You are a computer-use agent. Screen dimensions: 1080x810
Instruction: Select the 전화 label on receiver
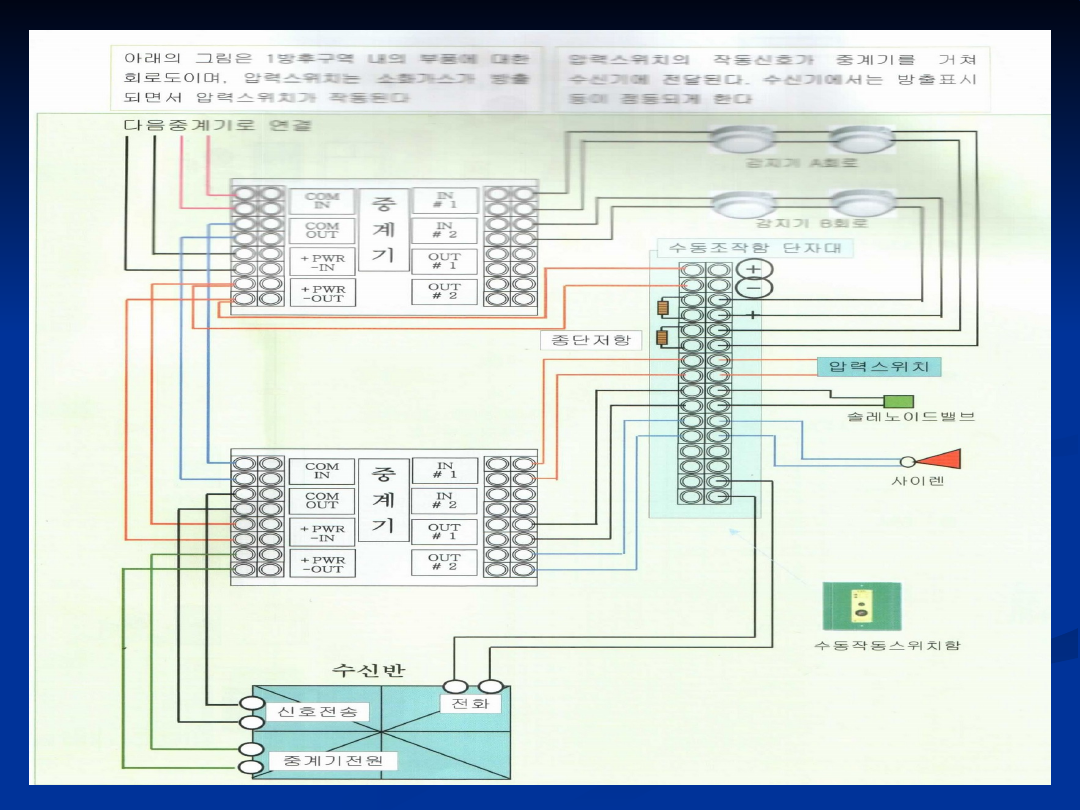470,704
